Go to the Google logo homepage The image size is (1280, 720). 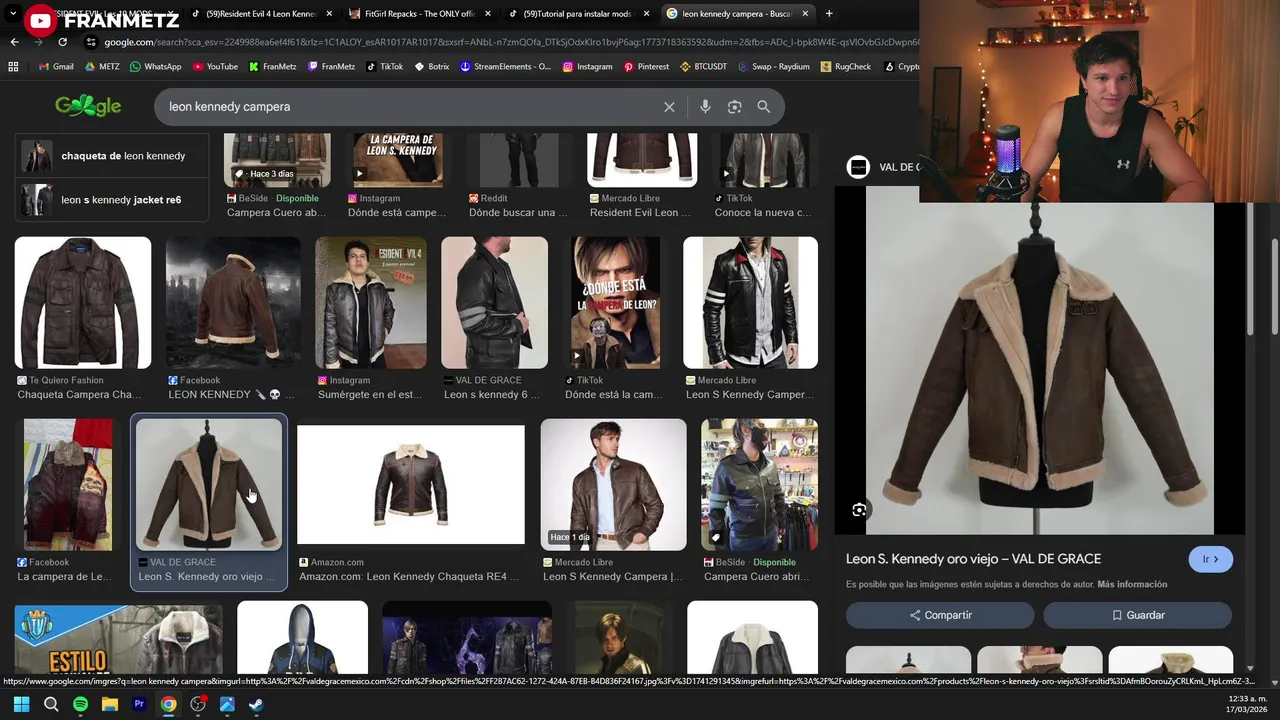[x=88, y=106]
